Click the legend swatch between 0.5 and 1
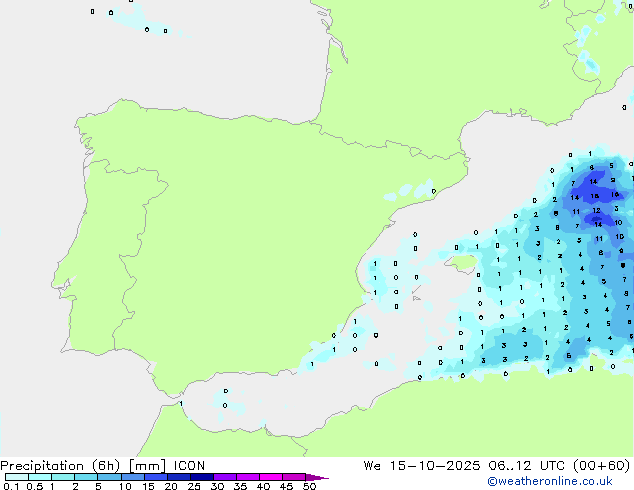Viewport: 634px width, 490px height. click(40, 477)
